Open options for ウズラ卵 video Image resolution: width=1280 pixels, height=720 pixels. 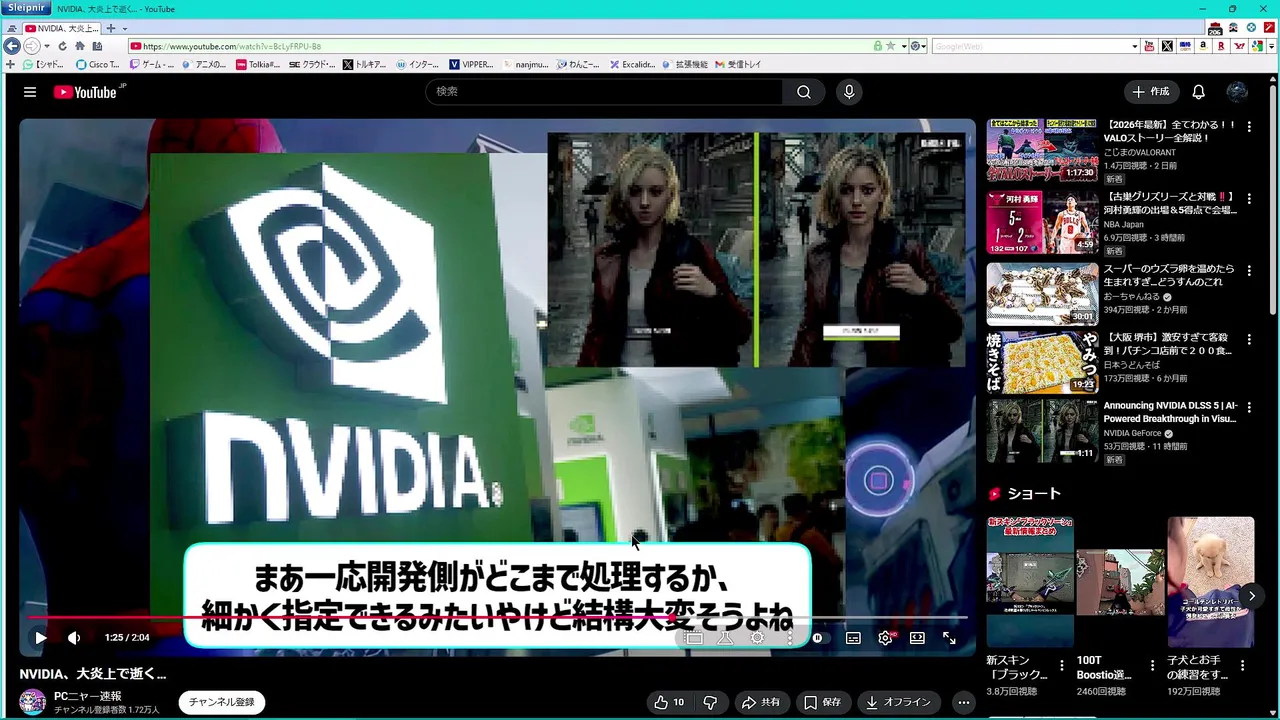(1249, 271)
